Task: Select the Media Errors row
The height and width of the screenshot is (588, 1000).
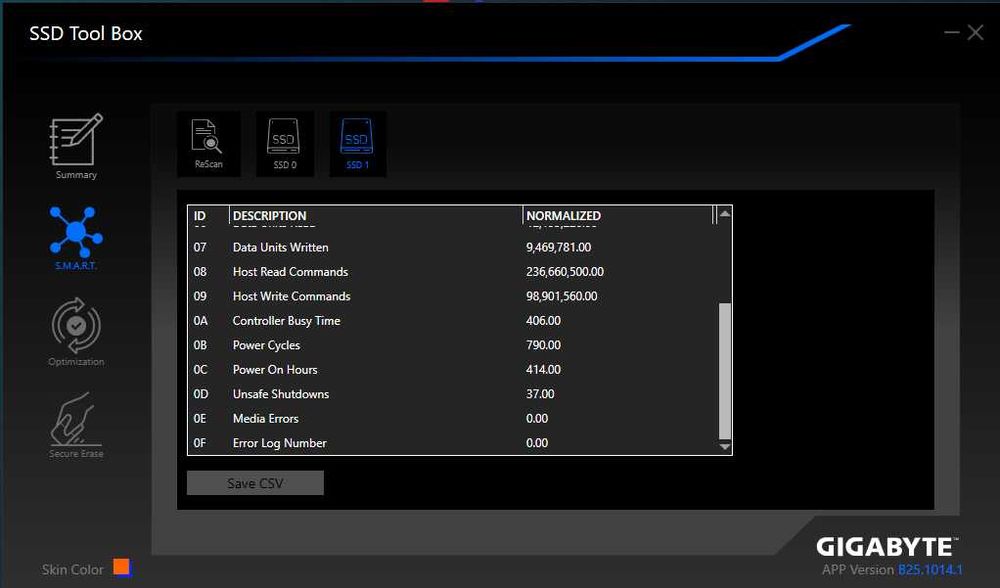Action: coord(453,418)
